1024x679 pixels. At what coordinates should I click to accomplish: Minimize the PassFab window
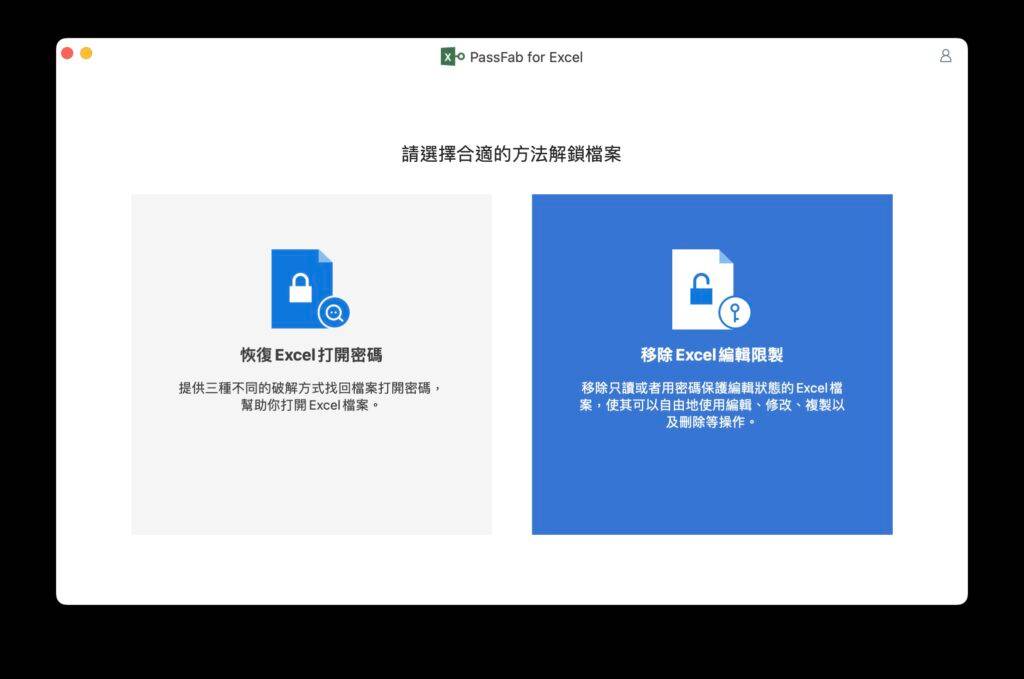[x=85, y=51]
